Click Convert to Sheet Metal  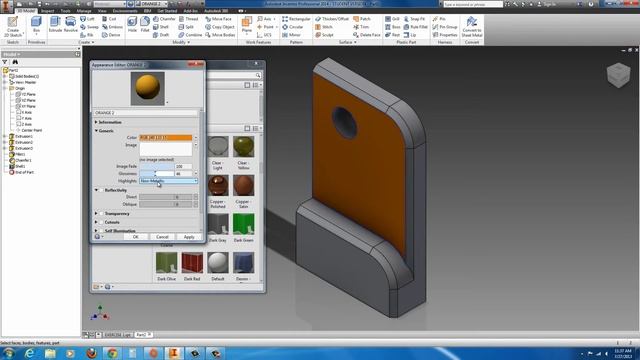(472, 27)
